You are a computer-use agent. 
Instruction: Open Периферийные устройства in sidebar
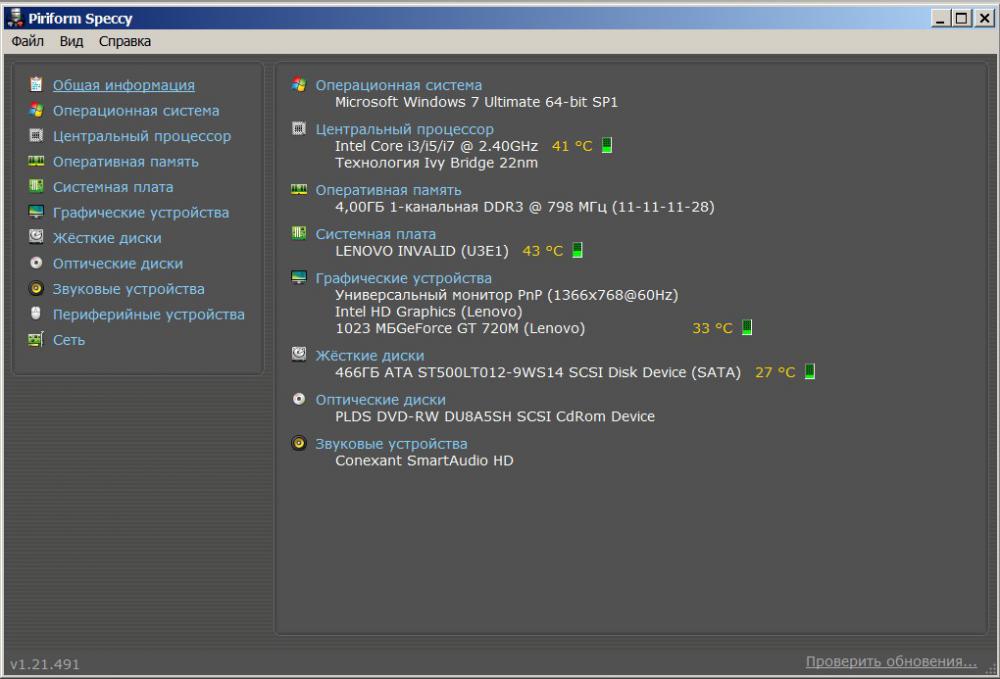pyautogui.click(x=149, y=314)
